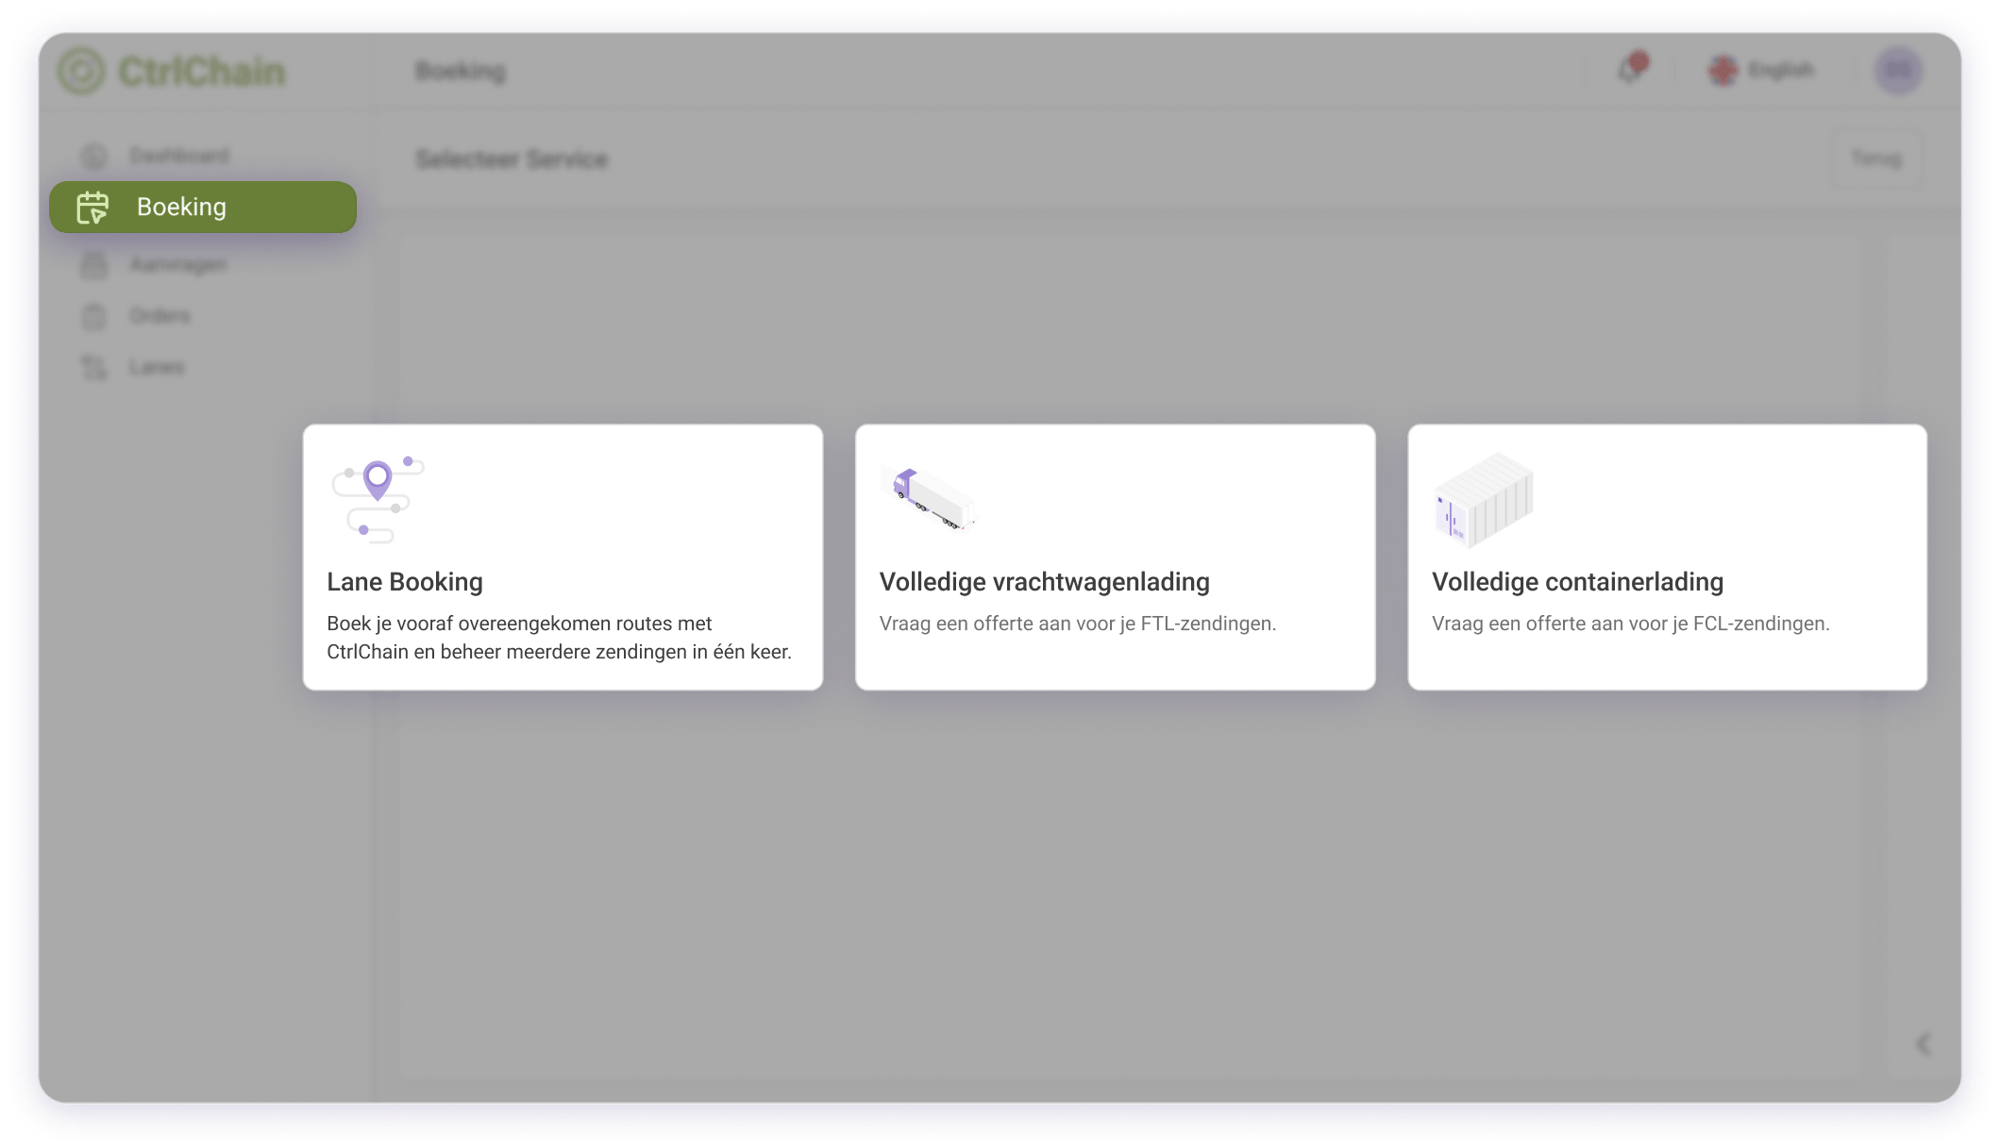Screen dimensions: 2000x1148
Task: Collapse panel with bottom-right chevron
Action: pyautogui.click(x=1922, y=1044)
